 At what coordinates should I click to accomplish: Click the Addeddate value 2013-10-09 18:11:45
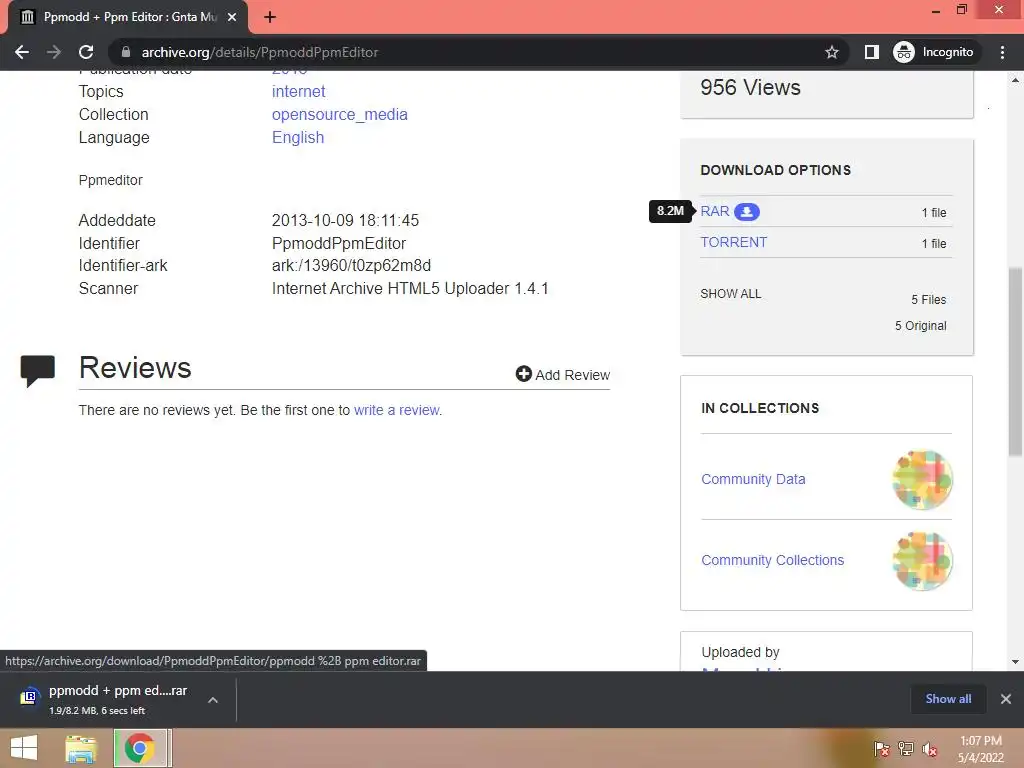pos(345,220)
